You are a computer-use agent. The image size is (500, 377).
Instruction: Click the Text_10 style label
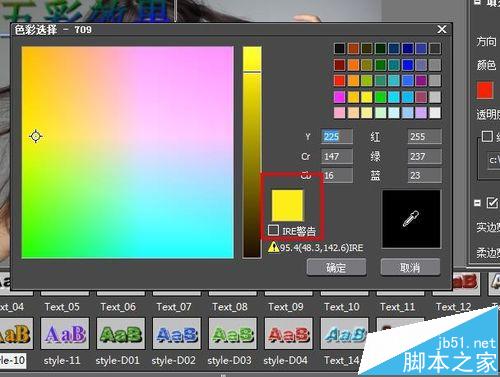click(x=342, y=307)
